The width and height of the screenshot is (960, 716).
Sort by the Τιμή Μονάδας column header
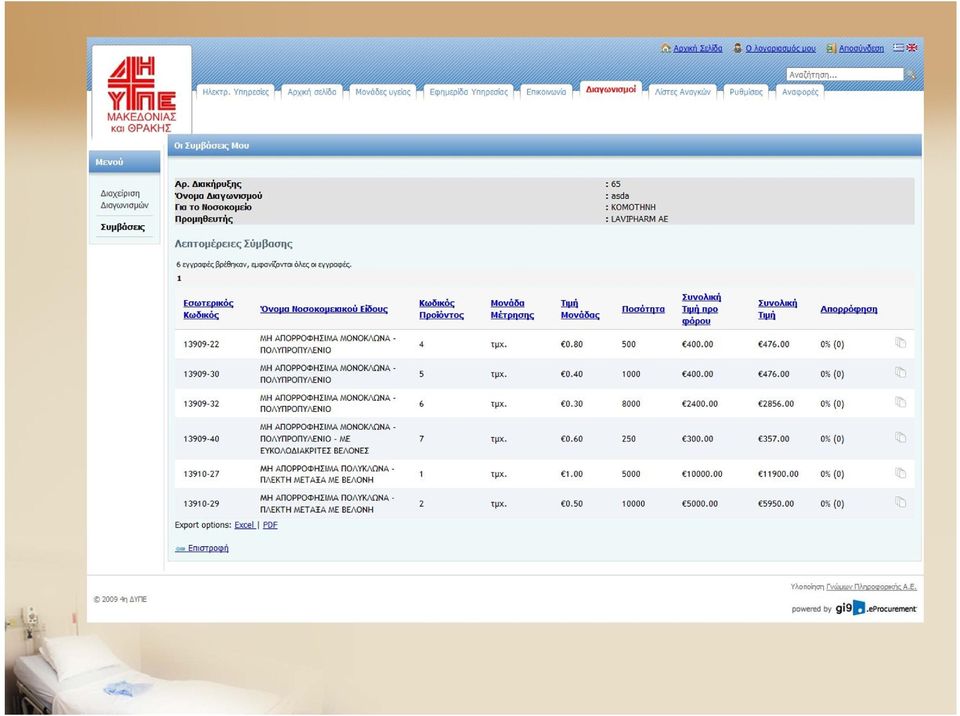point(580,309)
